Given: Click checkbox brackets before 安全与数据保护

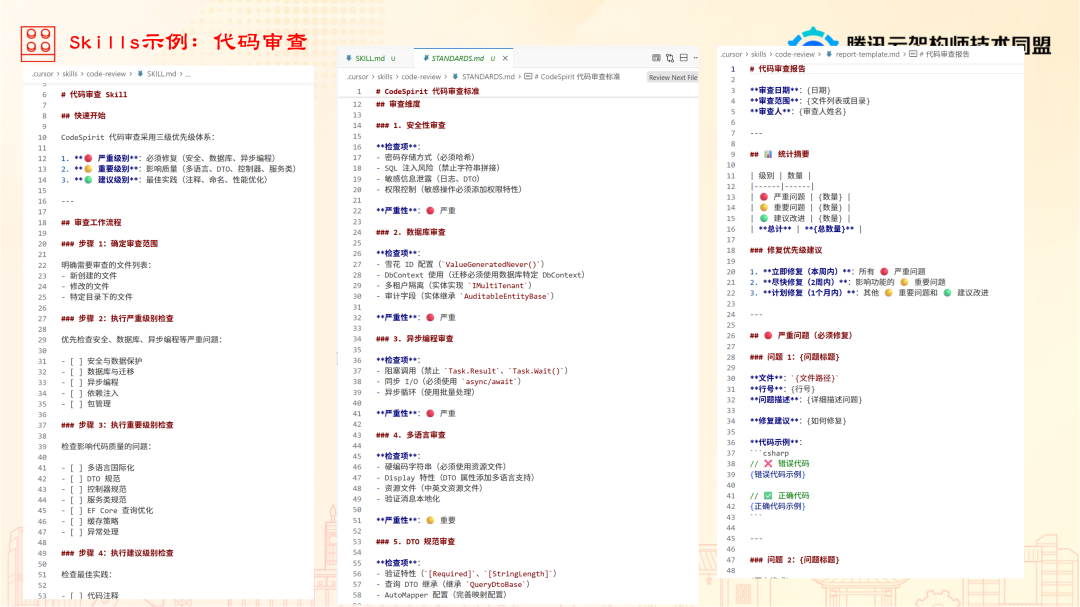Looking at the screenshot, I should [x=76, y=361].
